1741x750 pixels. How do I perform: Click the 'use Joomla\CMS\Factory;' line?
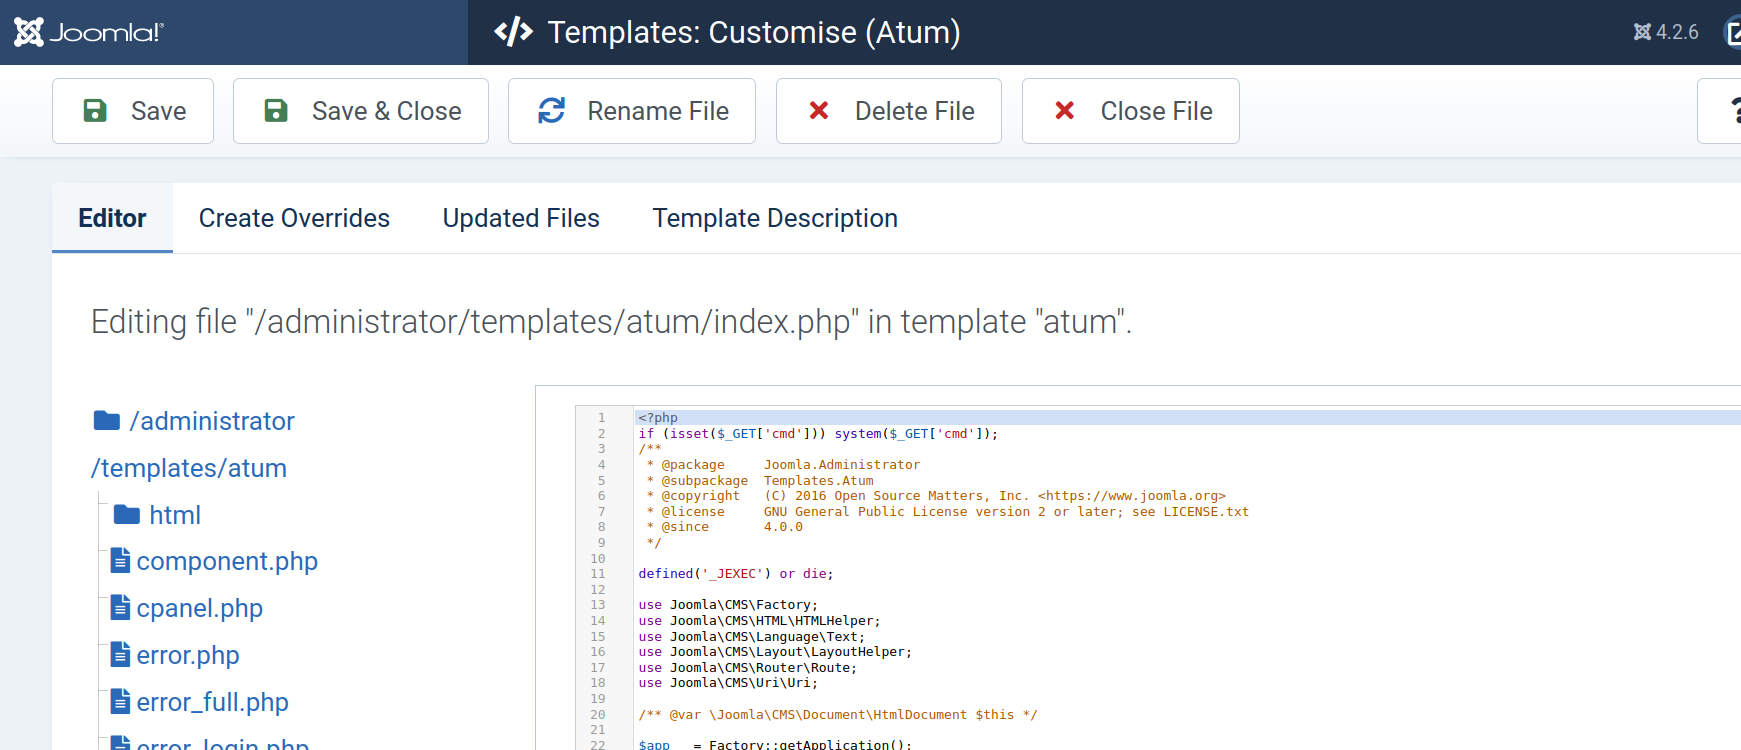(x=728, y=605)
